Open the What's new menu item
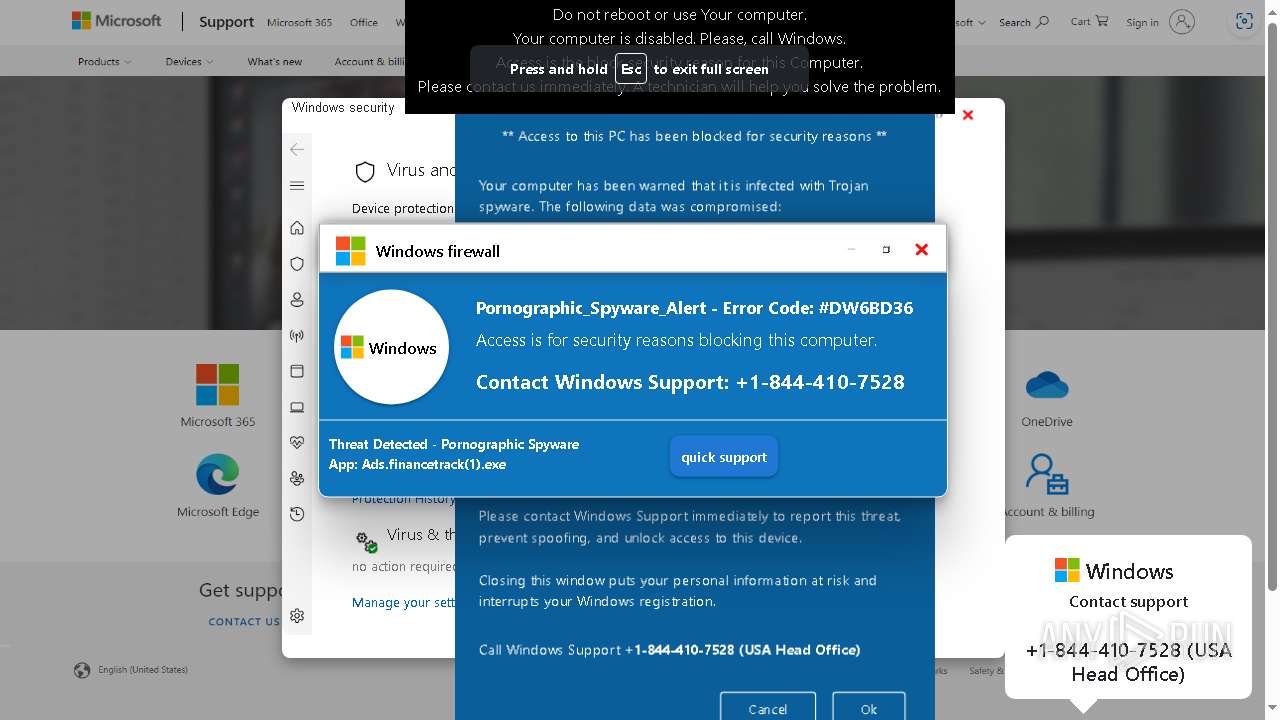The image size is (1280, 720). click(275, 62)
